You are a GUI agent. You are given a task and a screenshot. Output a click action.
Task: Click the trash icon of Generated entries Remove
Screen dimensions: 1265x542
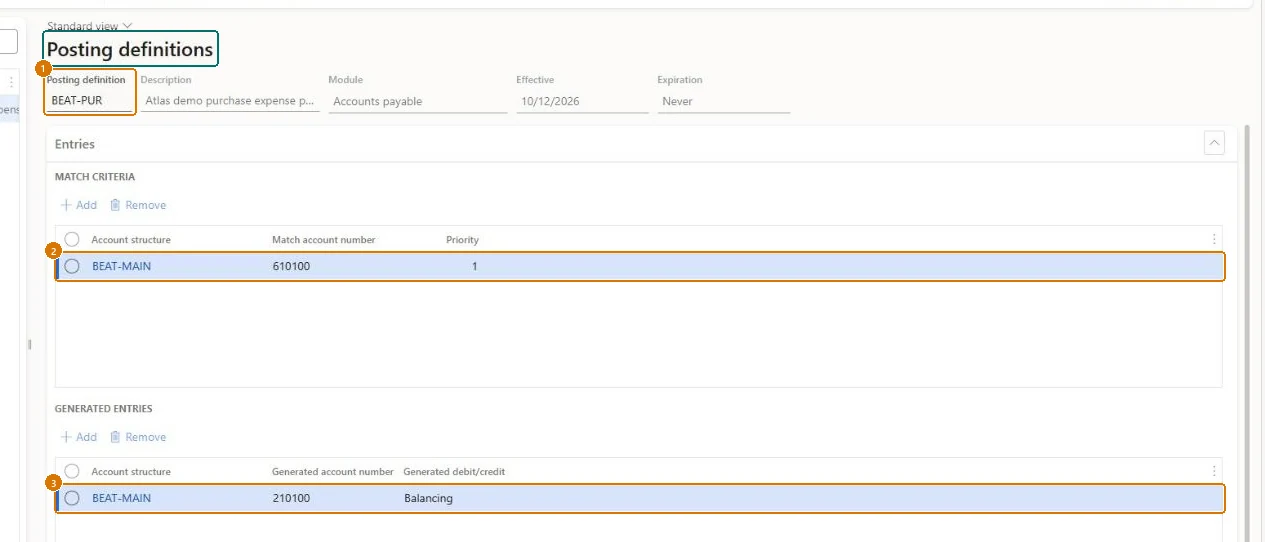click(115, 437)
